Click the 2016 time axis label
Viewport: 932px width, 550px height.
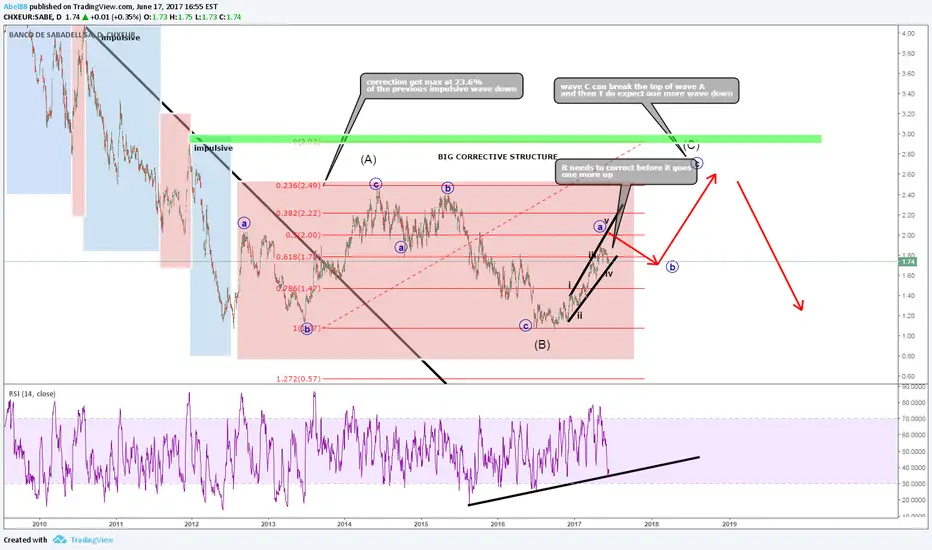498,524
